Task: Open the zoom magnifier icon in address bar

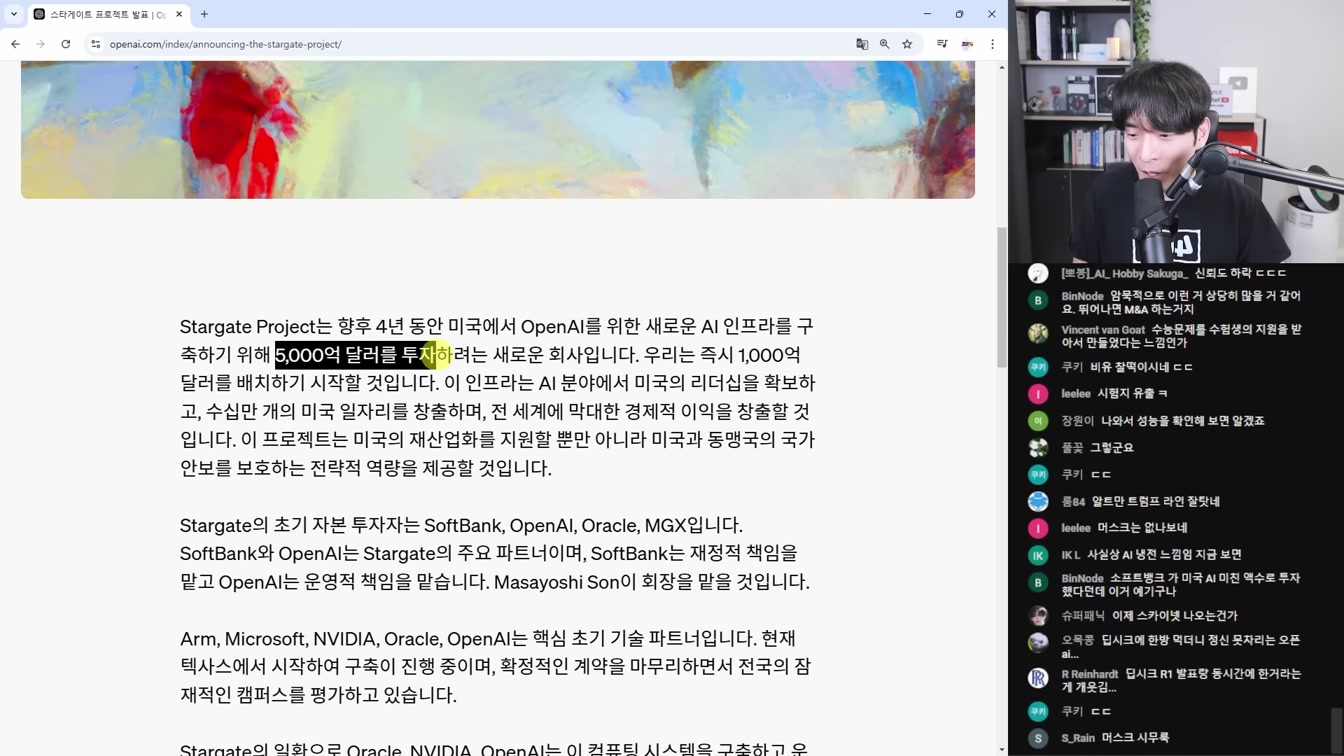Action: coord(885,44)
